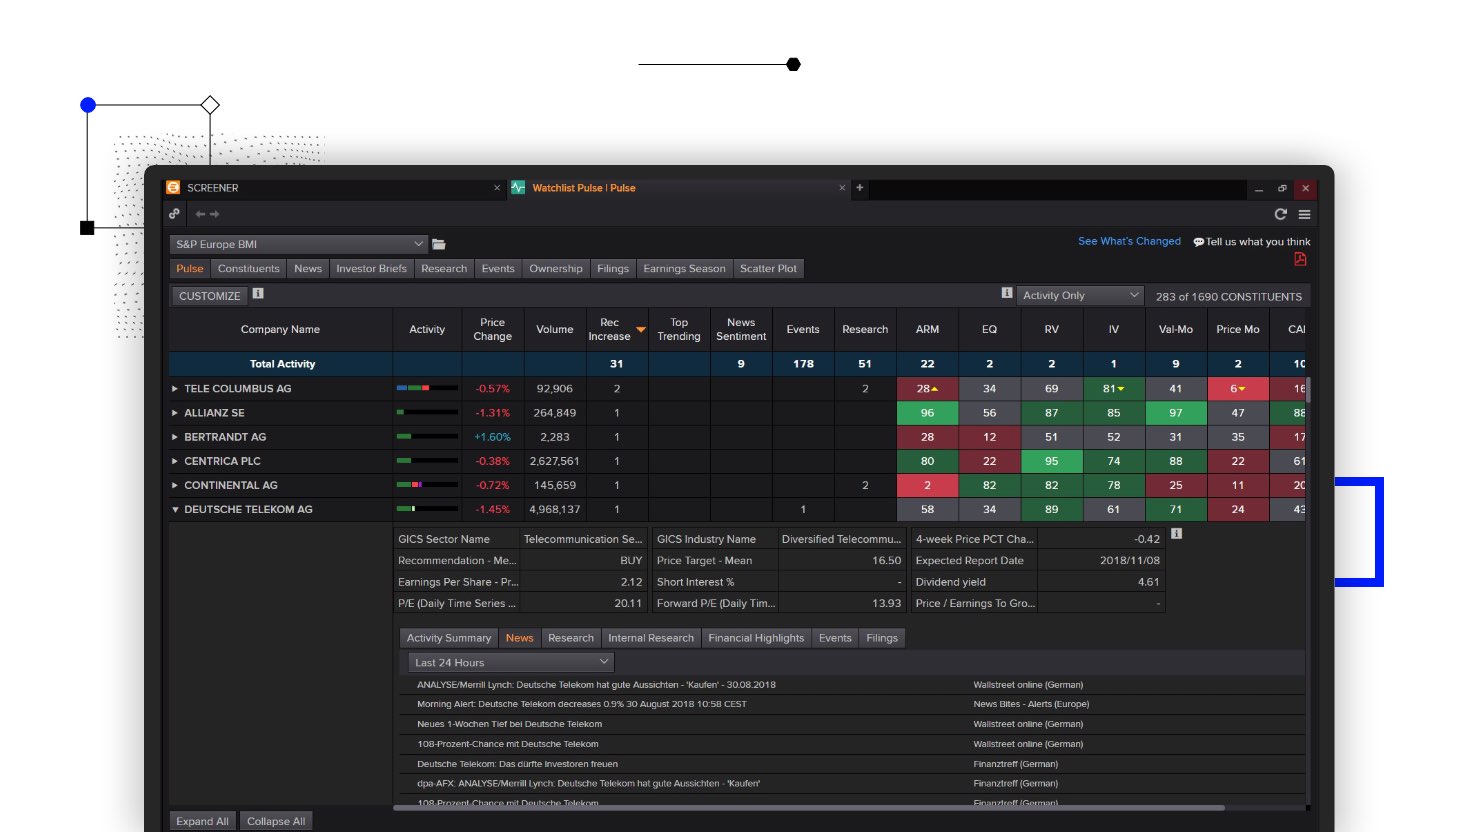Click info icon beside the -0.42 value
Viewport: 1479px width, 832px height.
1176,533
